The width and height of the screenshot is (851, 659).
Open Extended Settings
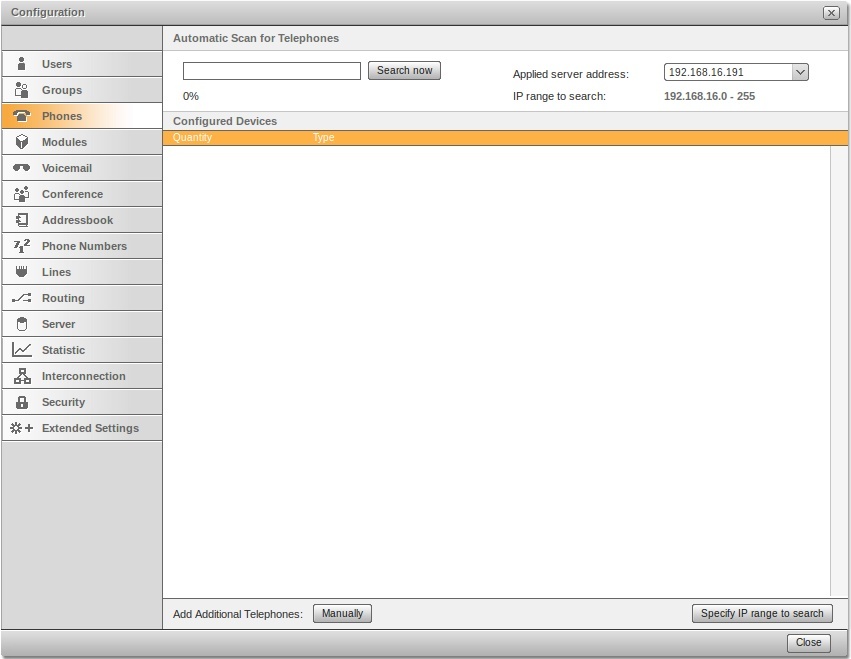click(82, 428)
